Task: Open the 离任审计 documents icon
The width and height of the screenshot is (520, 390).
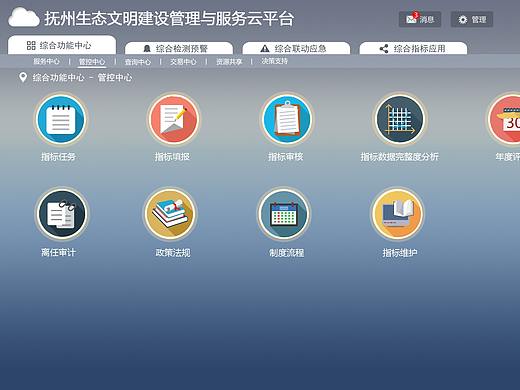Action: point(62,214)
